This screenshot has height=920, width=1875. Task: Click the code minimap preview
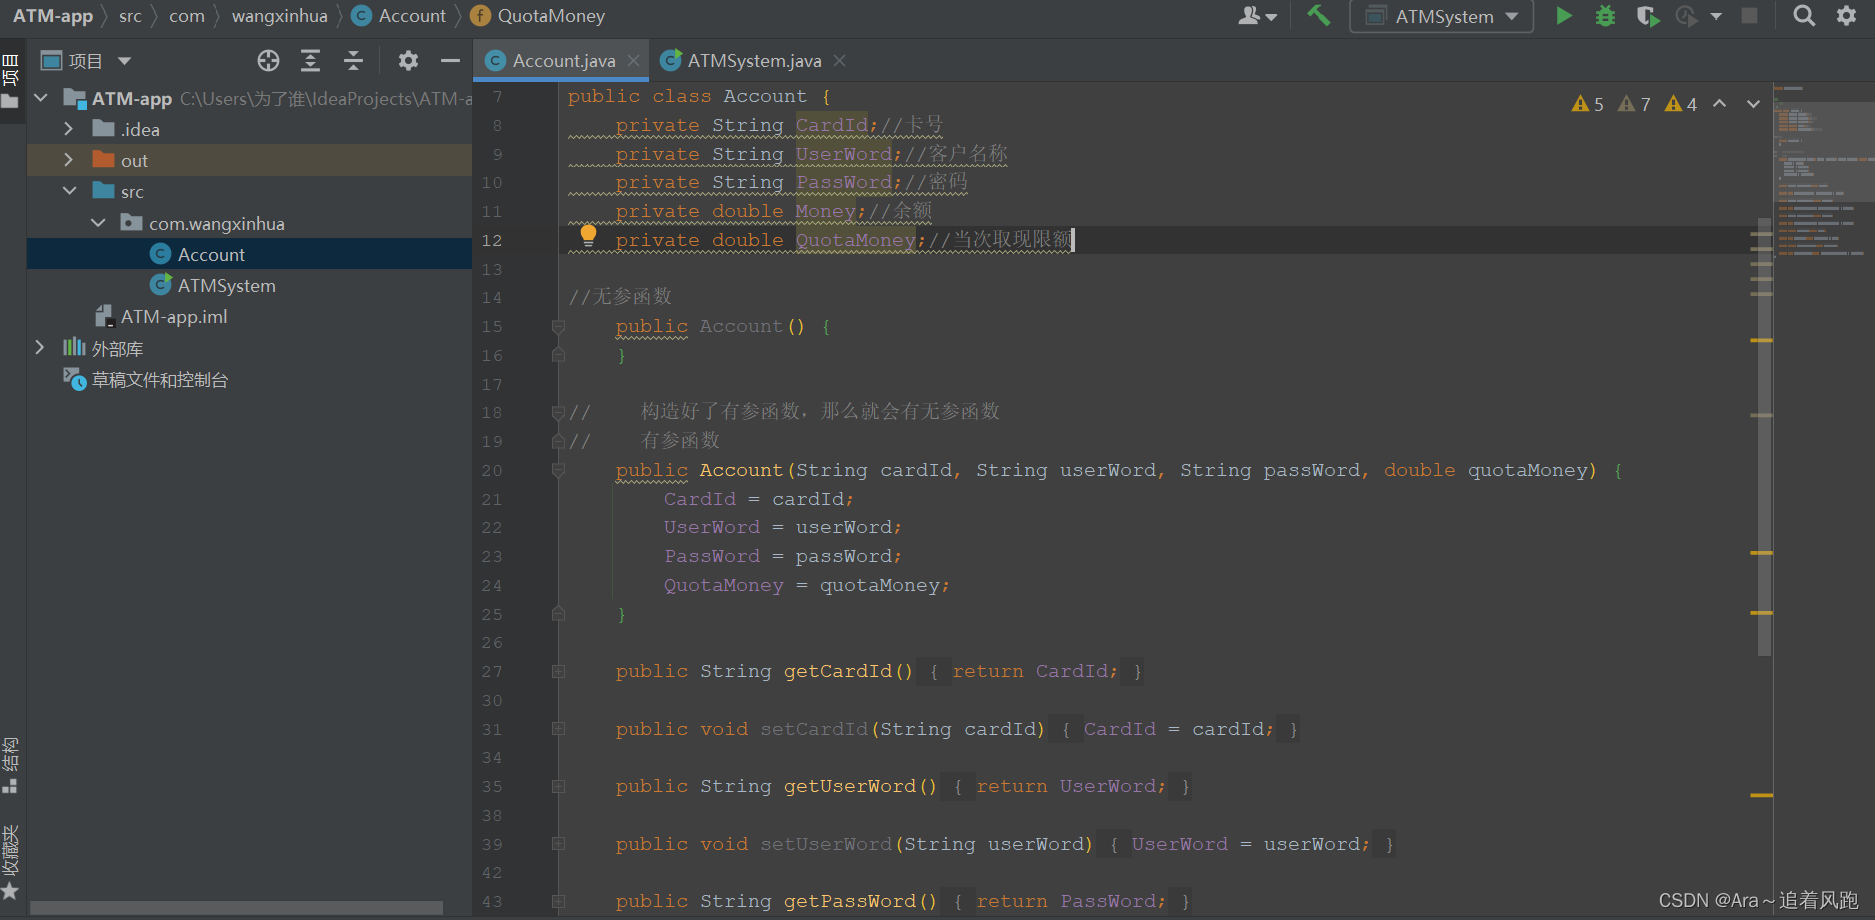tap(1825, 171)
